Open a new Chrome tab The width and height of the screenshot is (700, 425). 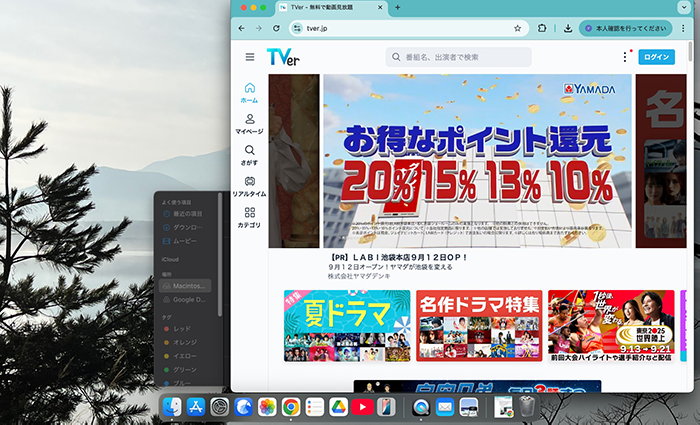click(x=397, y=8)
